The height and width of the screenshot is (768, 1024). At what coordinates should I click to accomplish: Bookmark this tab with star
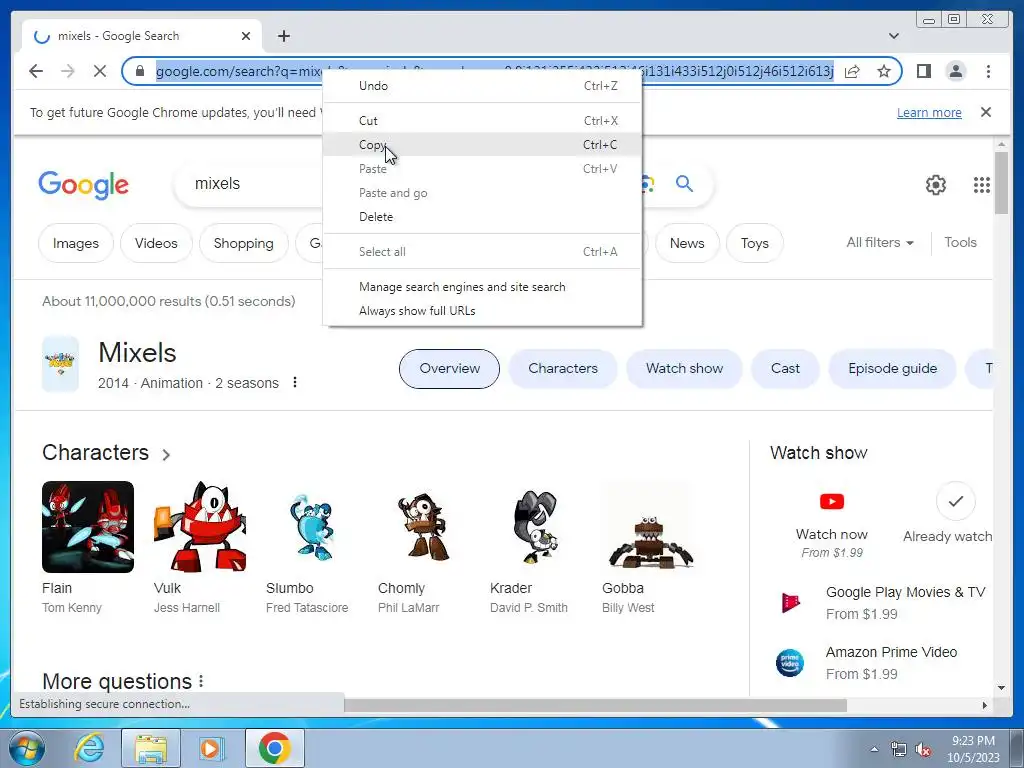point(884,71)
